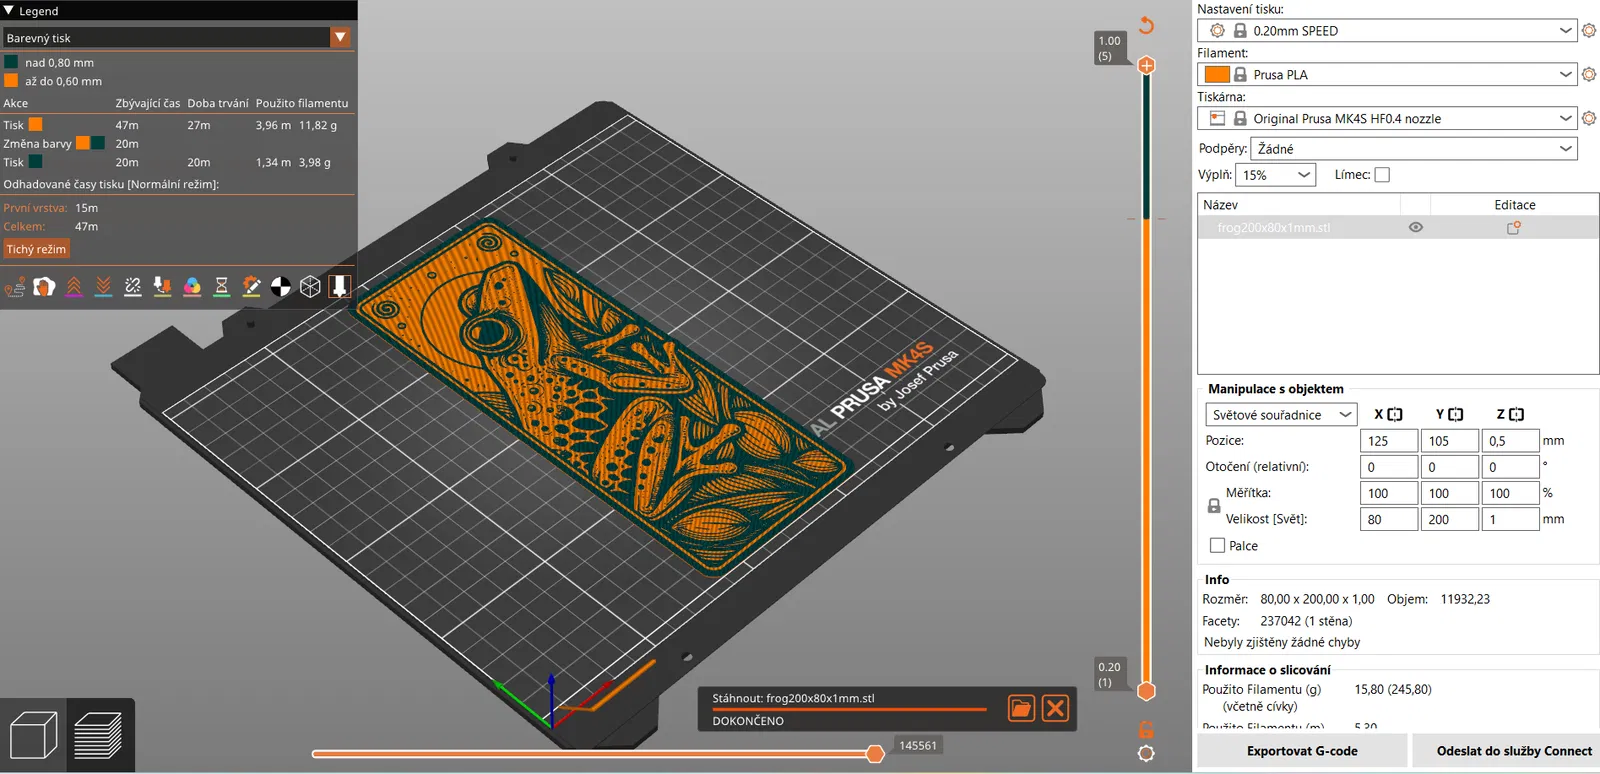Click the Pozice X field showing 125
This screenshot has height=774, width=1600.
click(1388, 441)
